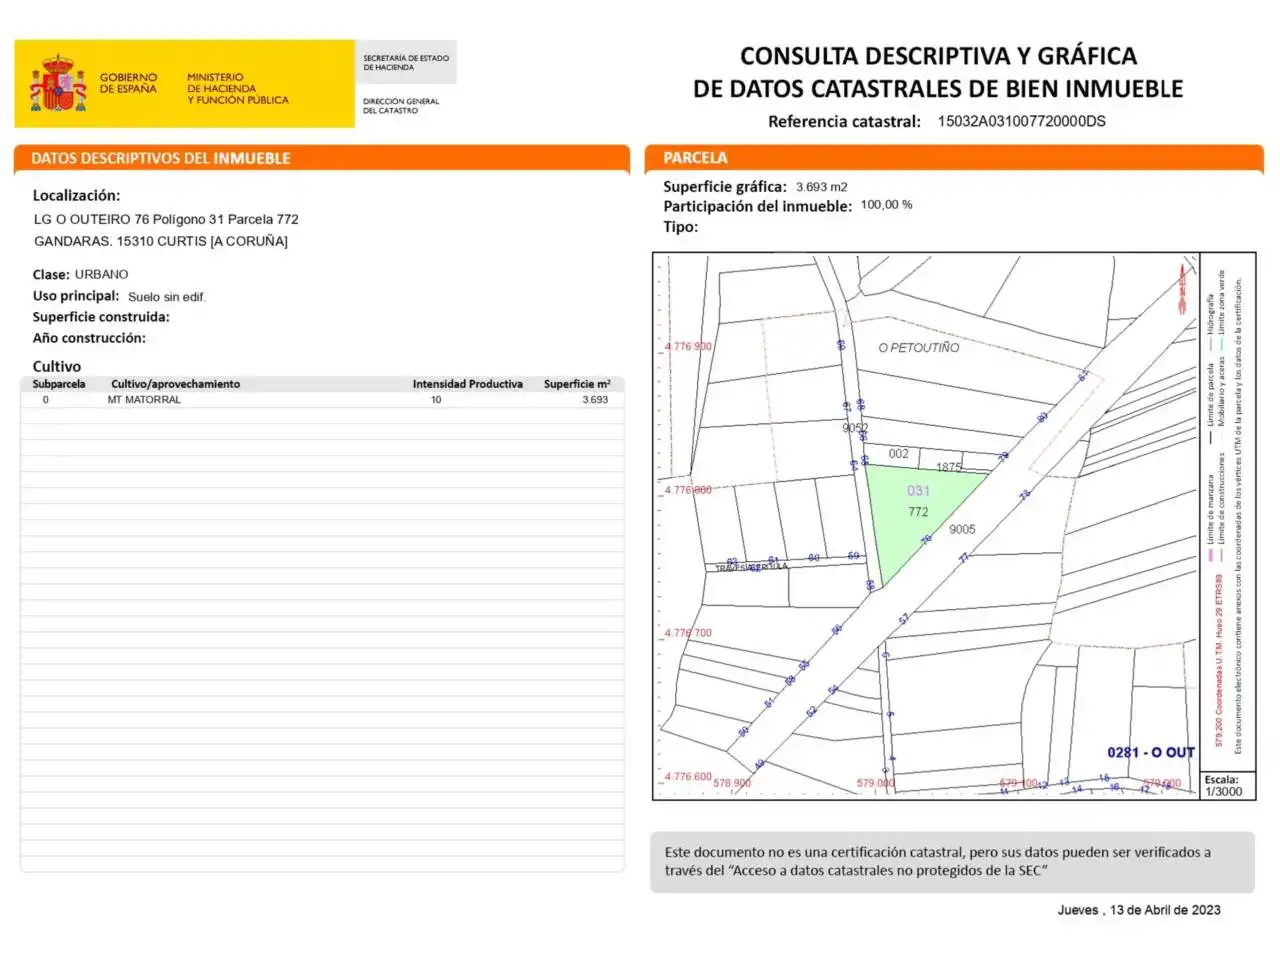Select address line 'LG O OUTEIRO 76 Polígono 31 Parcela 772'
The image size is (1280, 960).
[x=166, y=219]
